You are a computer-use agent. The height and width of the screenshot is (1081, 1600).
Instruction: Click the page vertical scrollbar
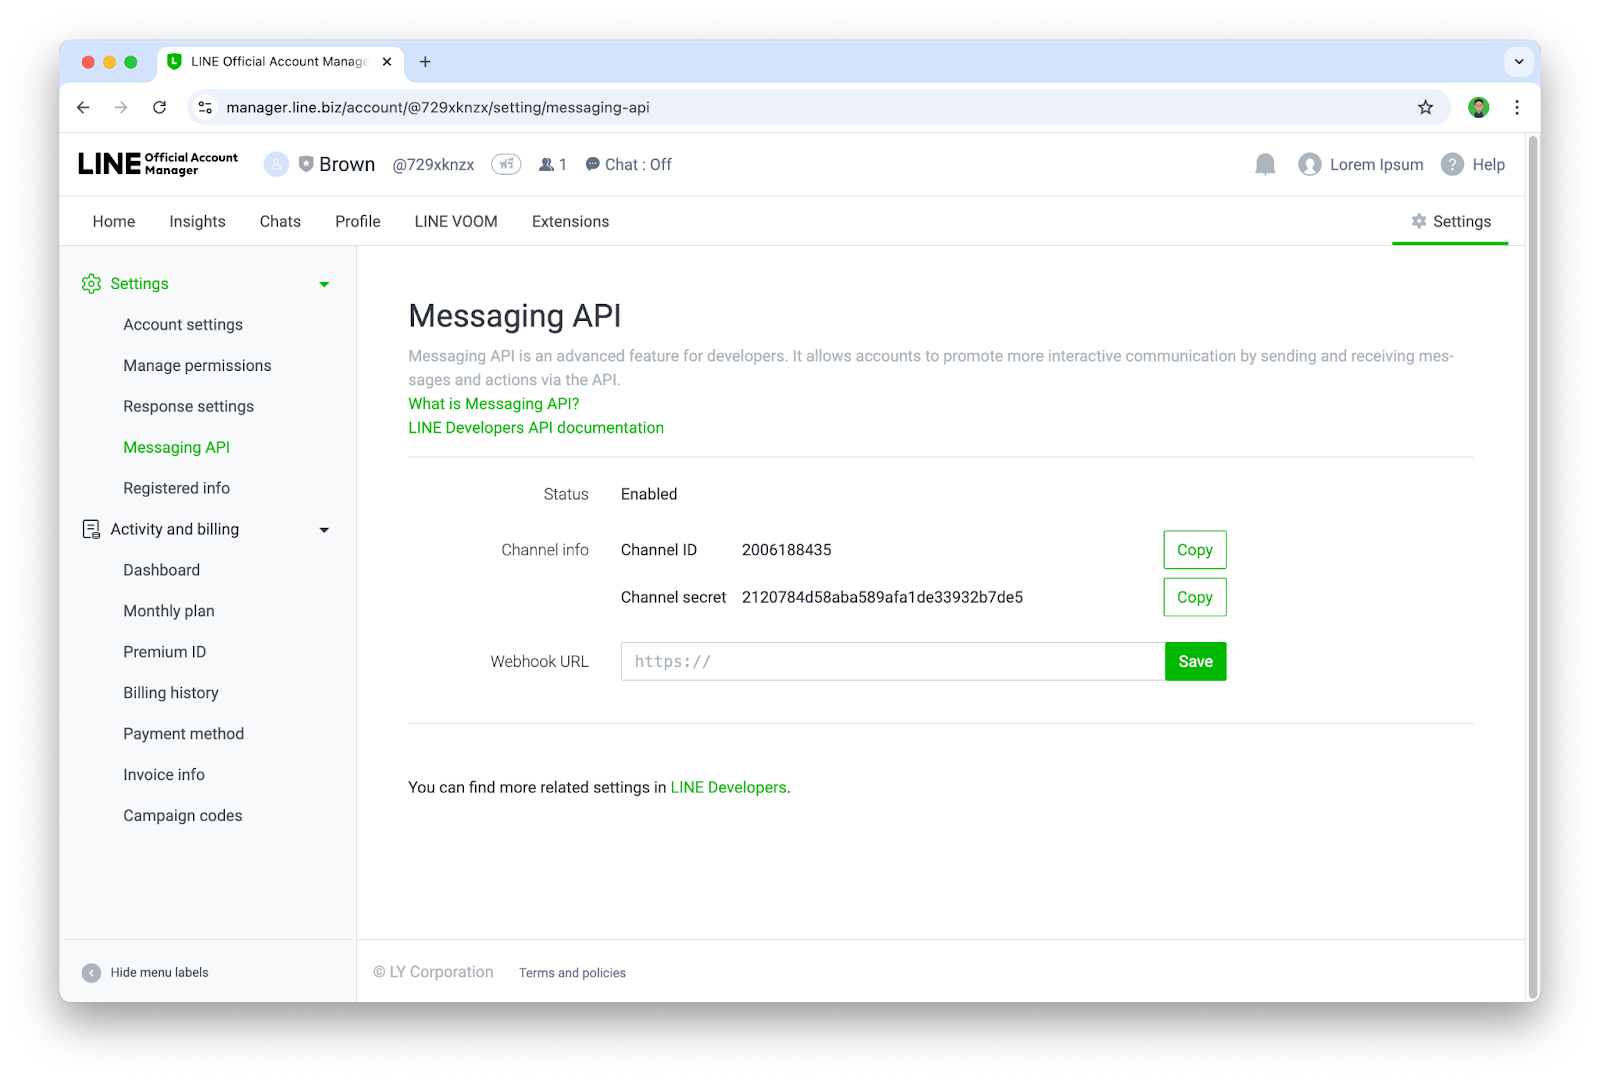tap(1533, 567)
